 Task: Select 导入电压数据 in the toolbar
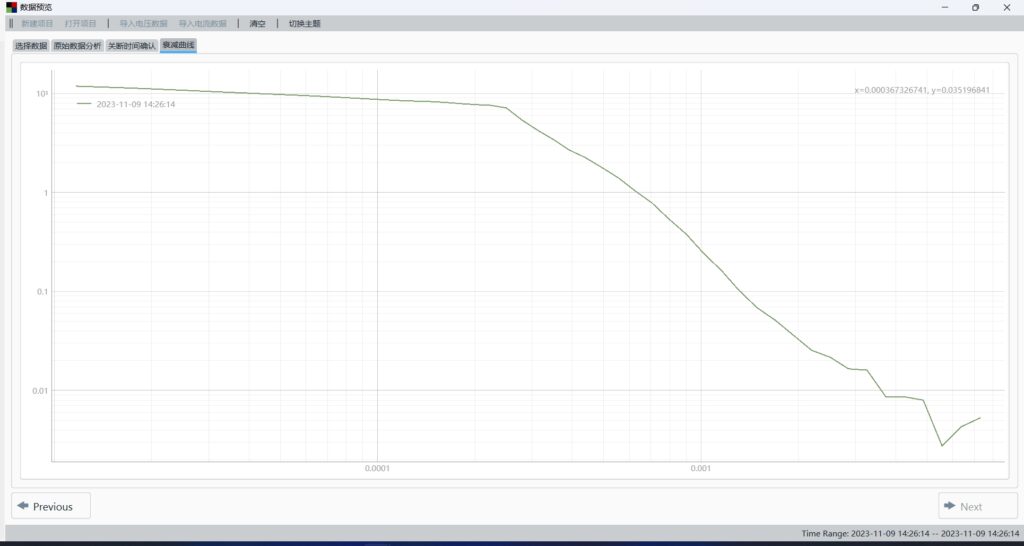pos(143,23)
